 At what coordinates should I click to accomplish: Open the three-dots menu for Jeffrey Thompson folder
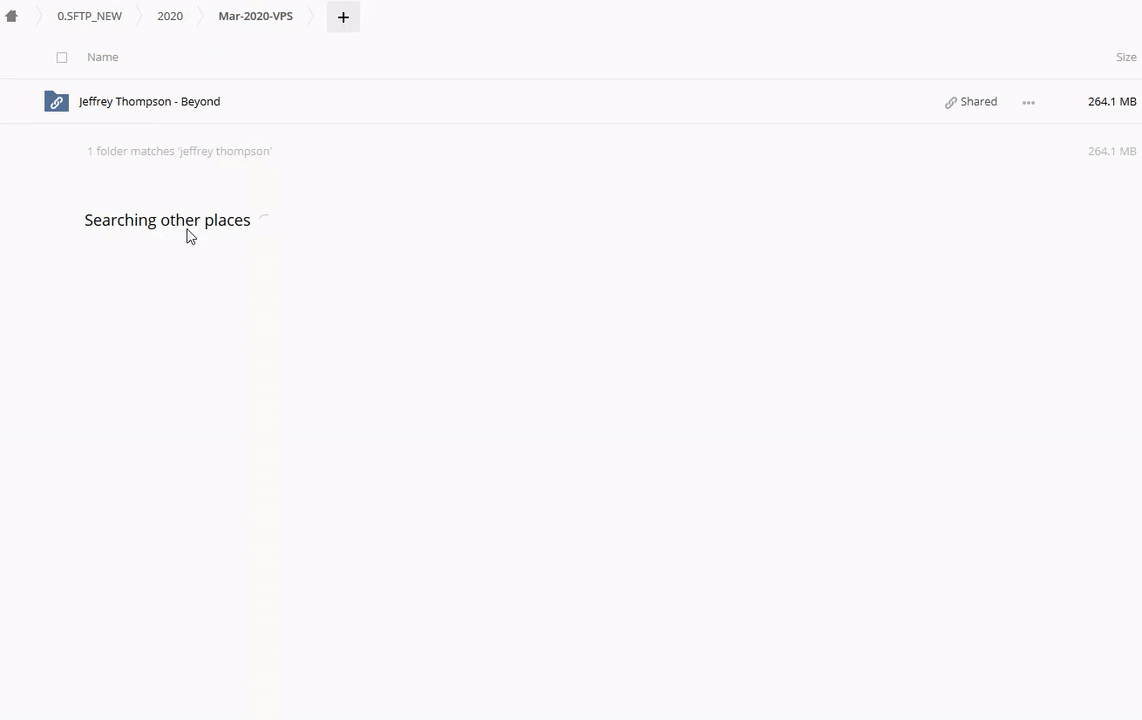click(1028, 102)
